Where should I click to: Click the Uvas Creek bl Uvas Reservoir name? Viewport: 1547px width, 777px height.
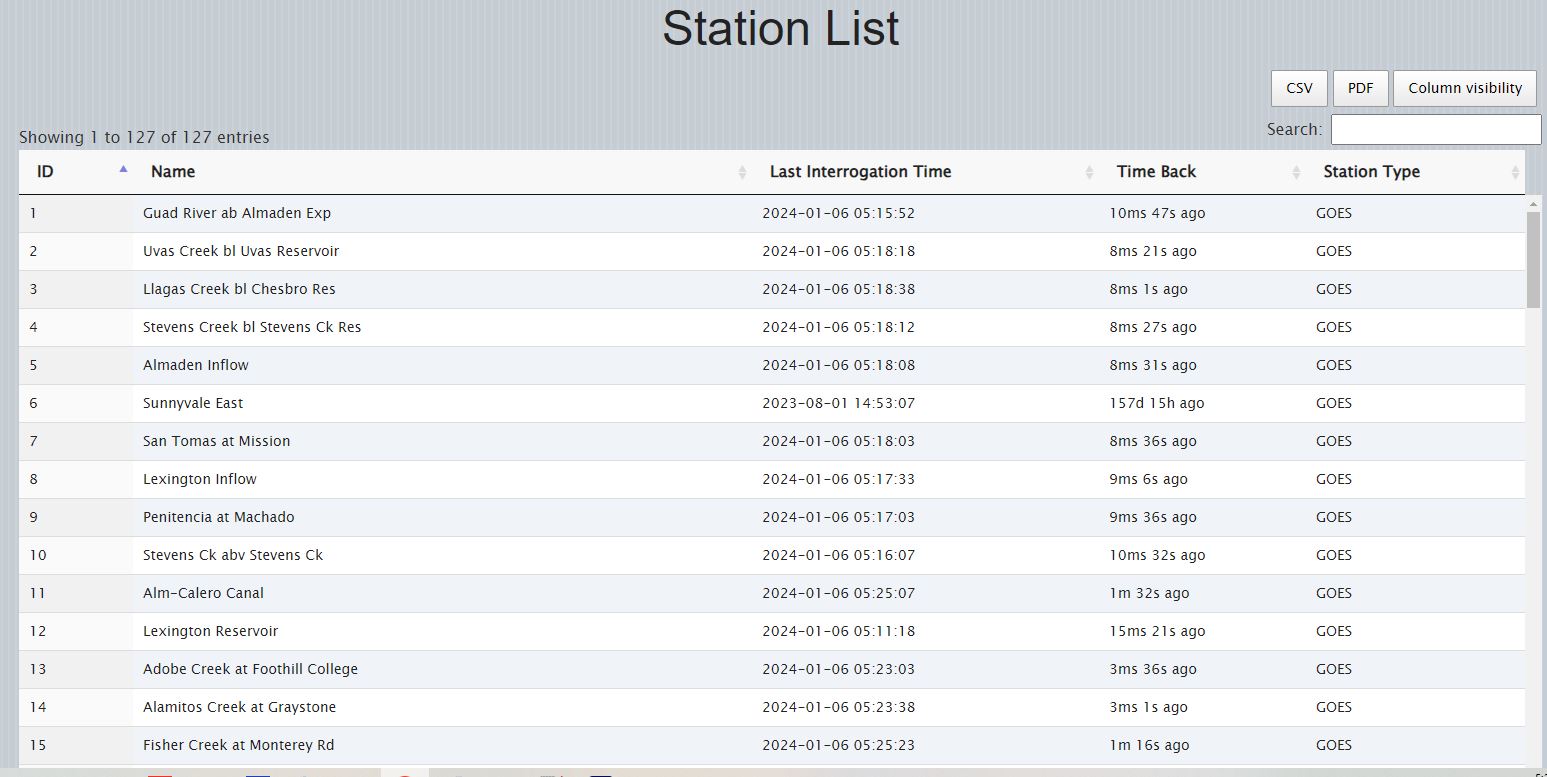pyautogui.click(x=241, y=251)
